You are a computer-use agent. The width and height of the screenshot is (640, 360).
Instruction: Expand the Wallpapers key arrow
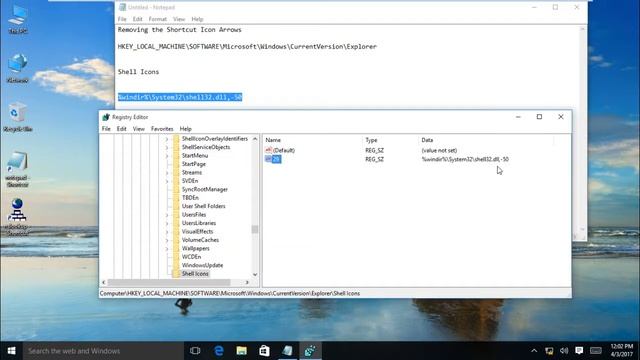[167, 249]
